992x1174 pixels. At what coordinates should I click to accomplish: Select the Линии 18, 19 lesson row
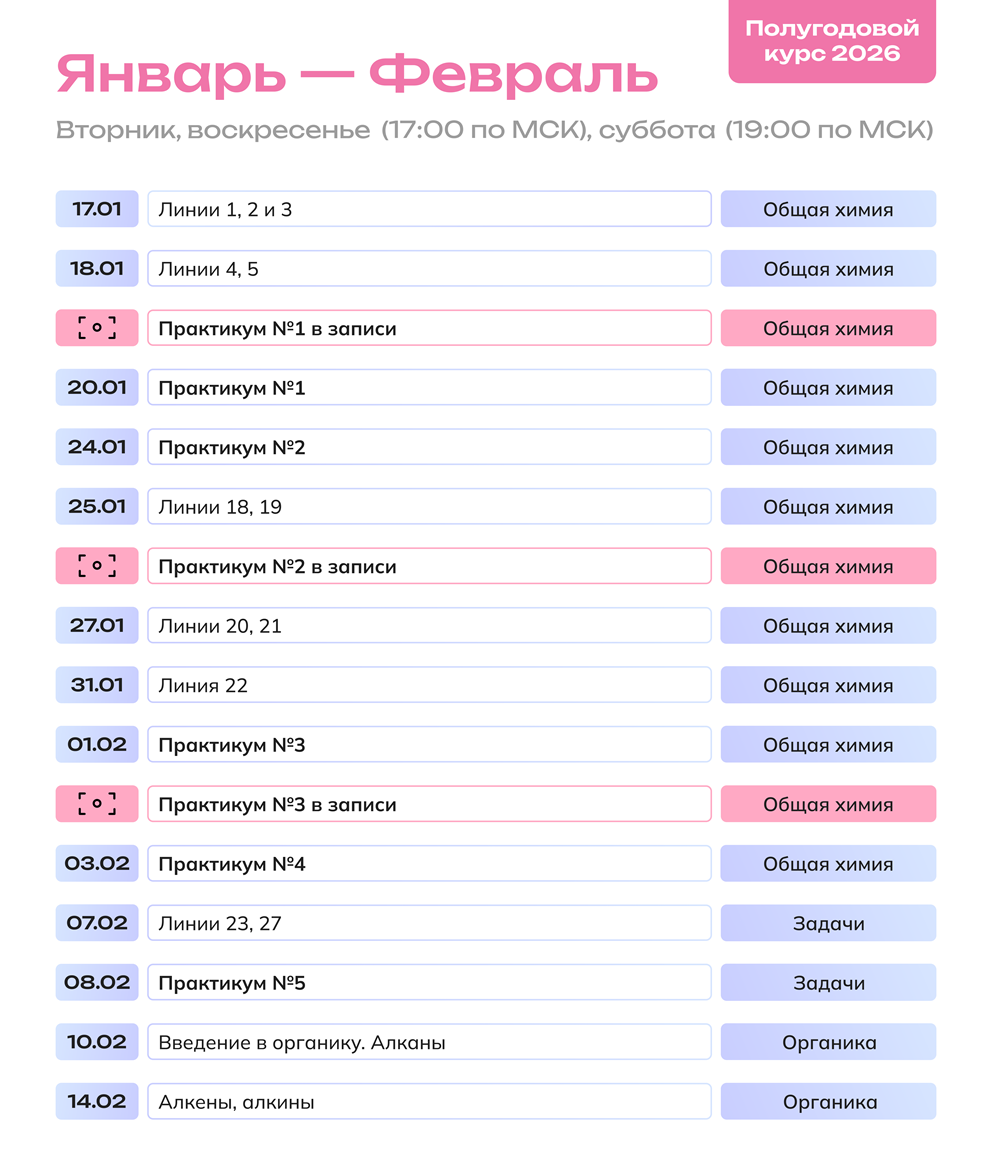pyautogui.click(x=429, y=507)
